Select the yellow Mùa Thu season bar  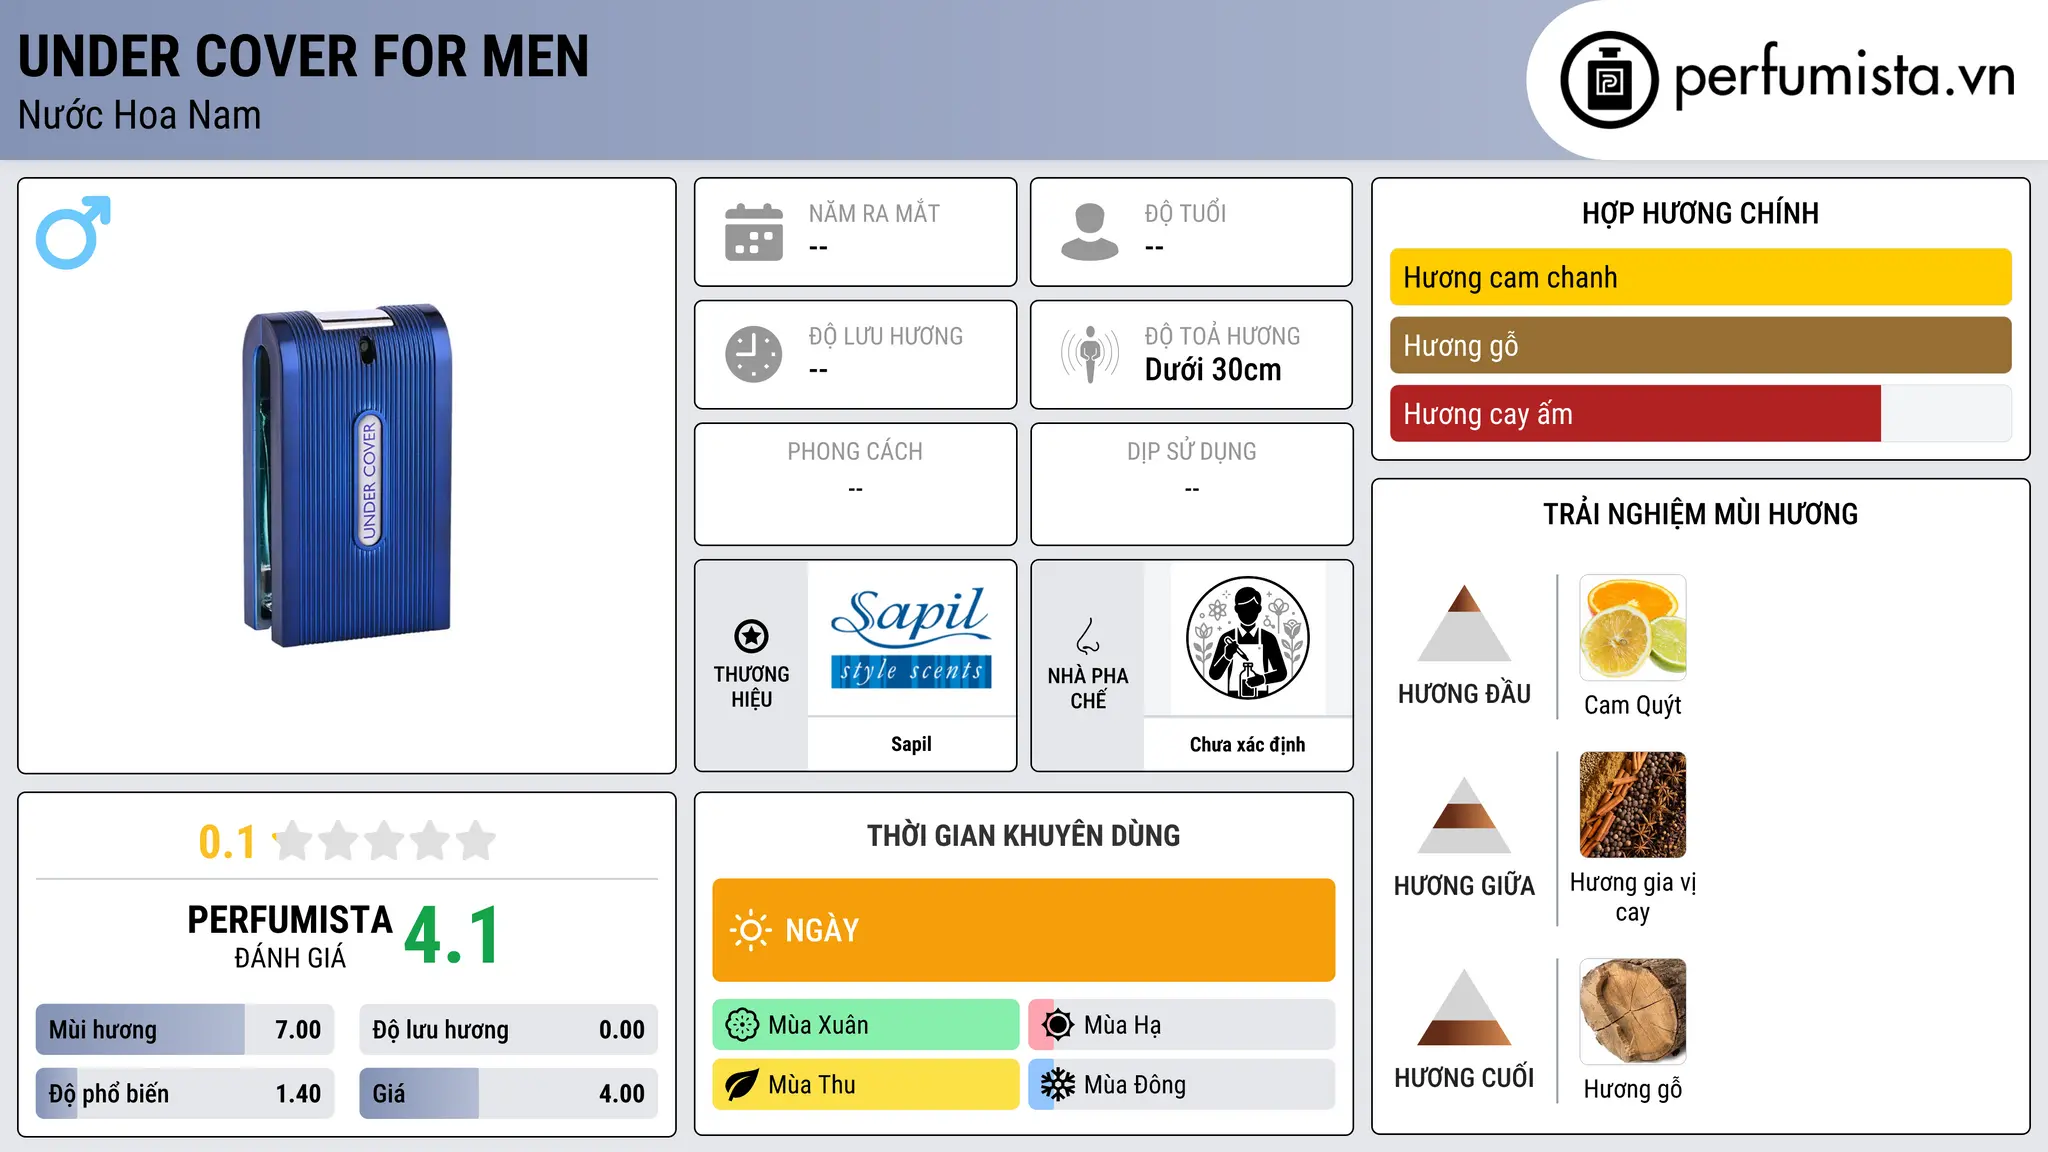(x=866, y=1085)
